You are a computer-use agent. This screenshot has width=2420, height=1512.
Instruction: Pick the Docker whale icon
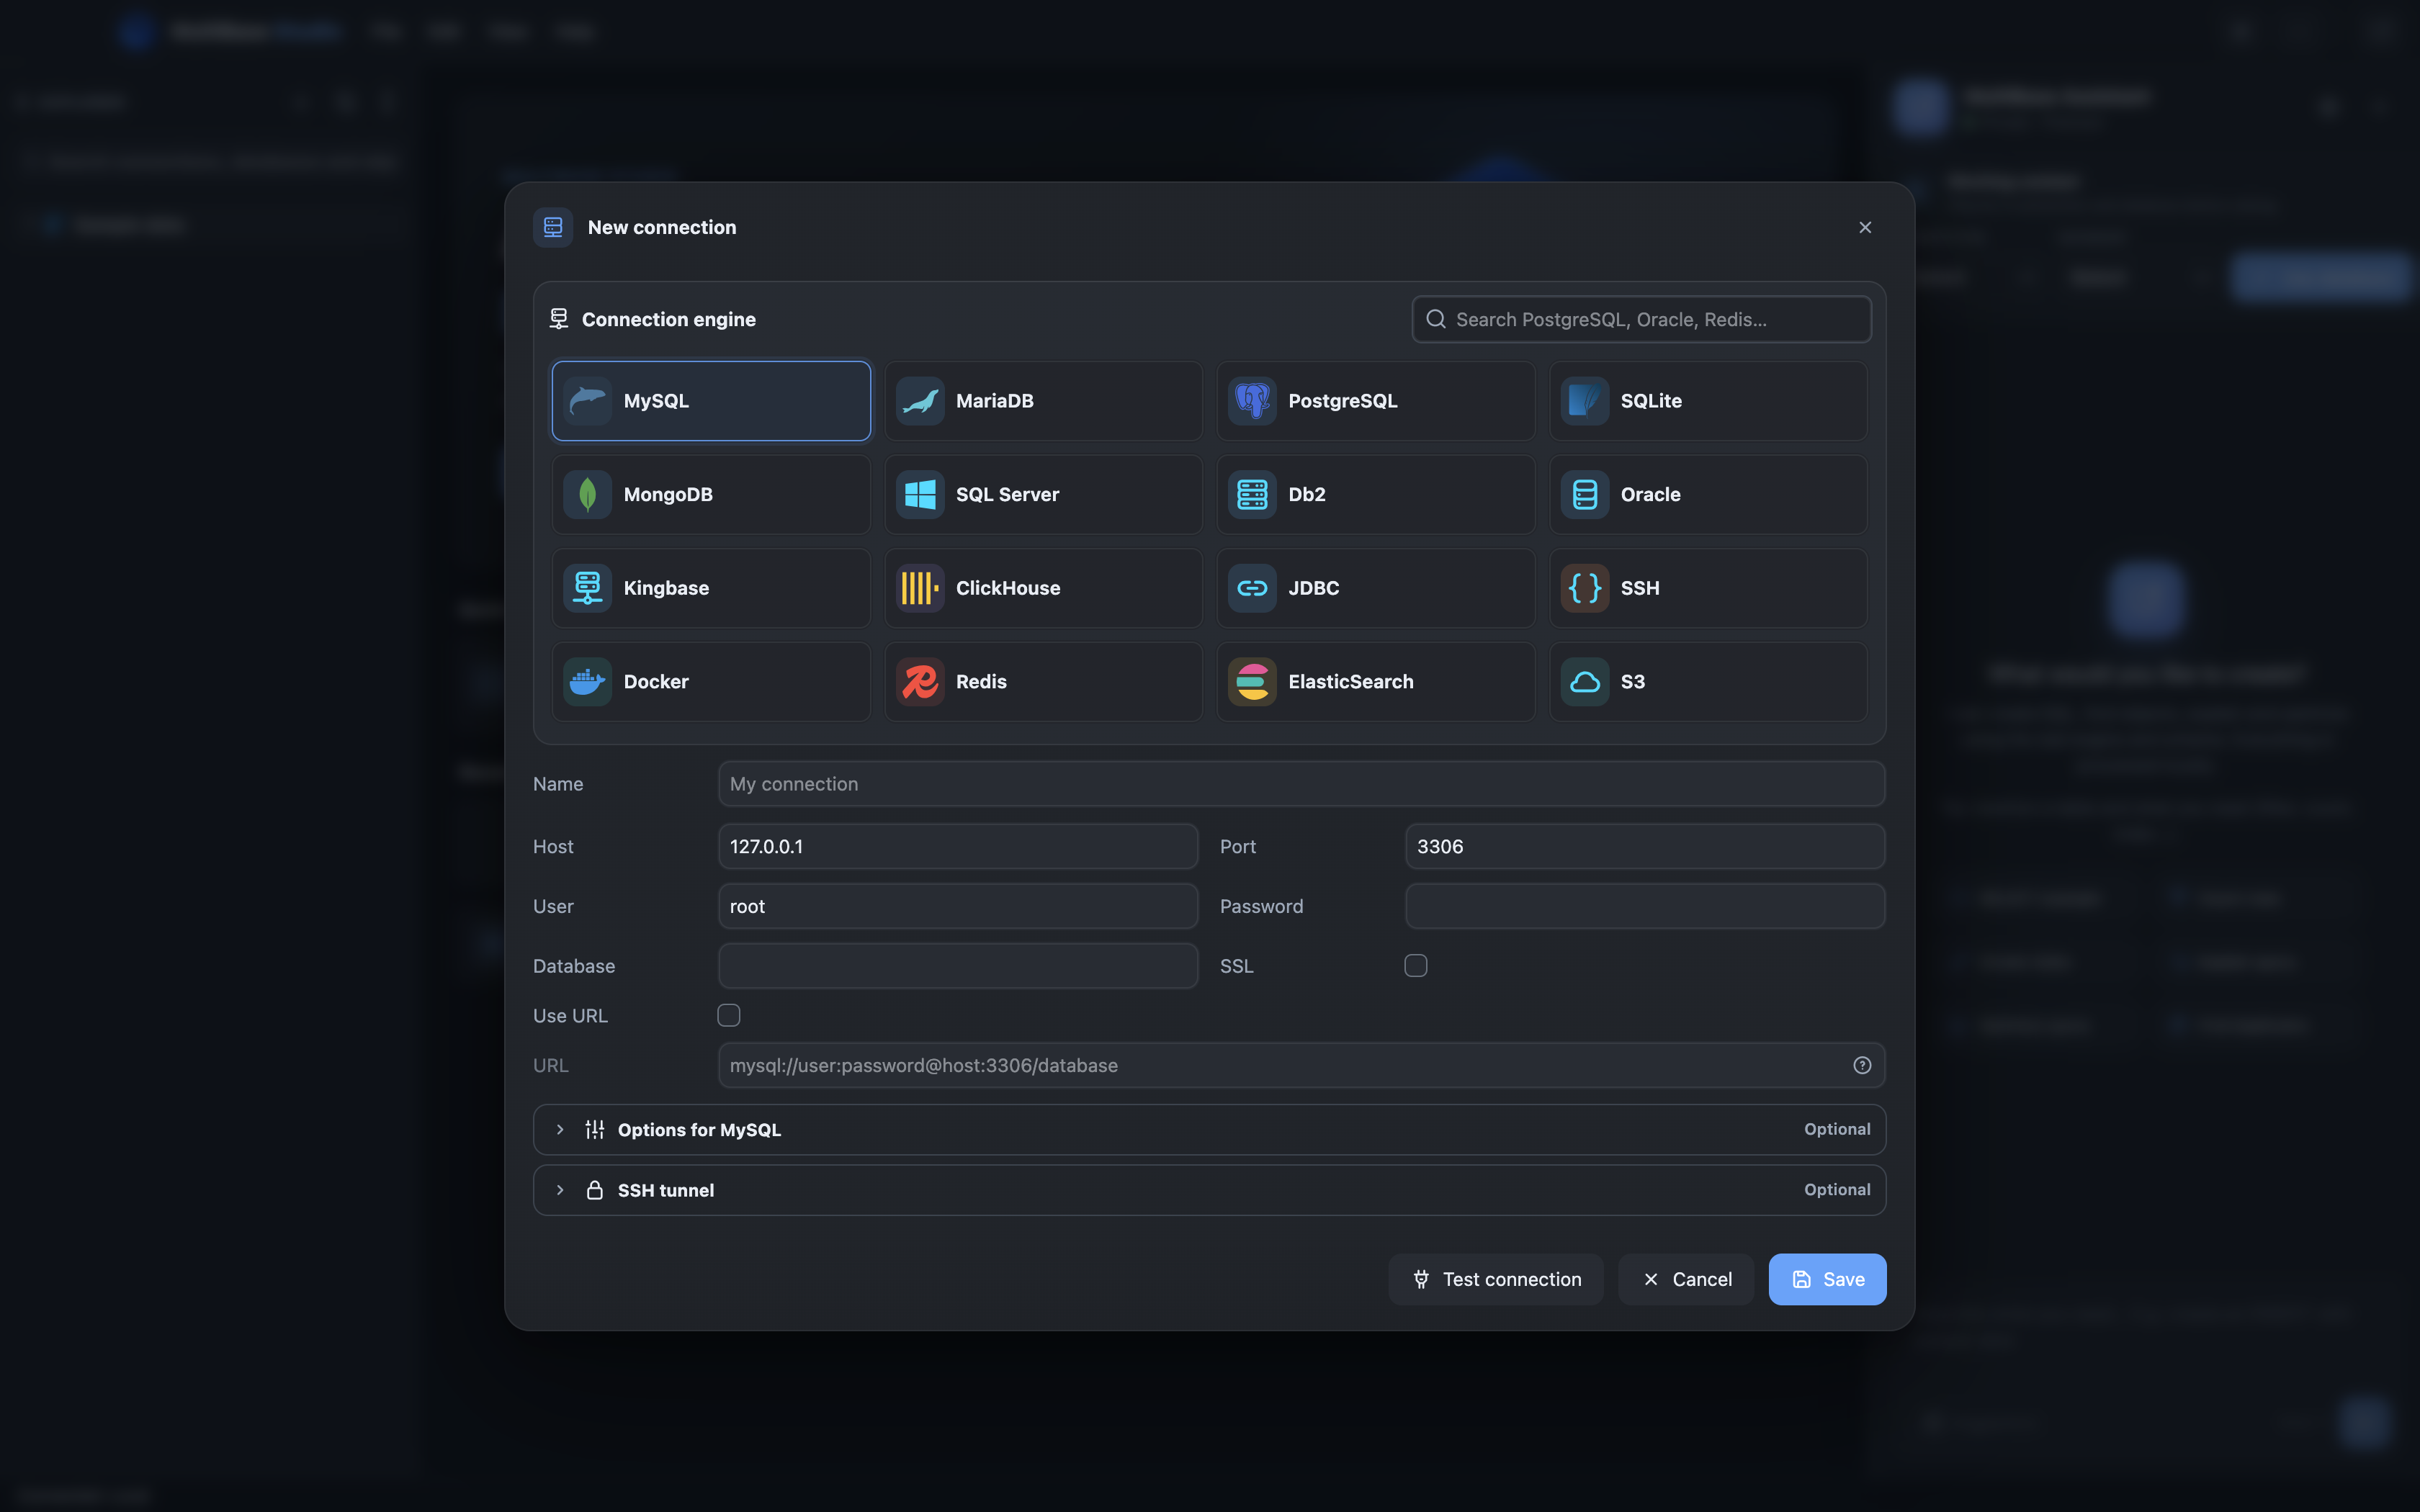point(587,682)
